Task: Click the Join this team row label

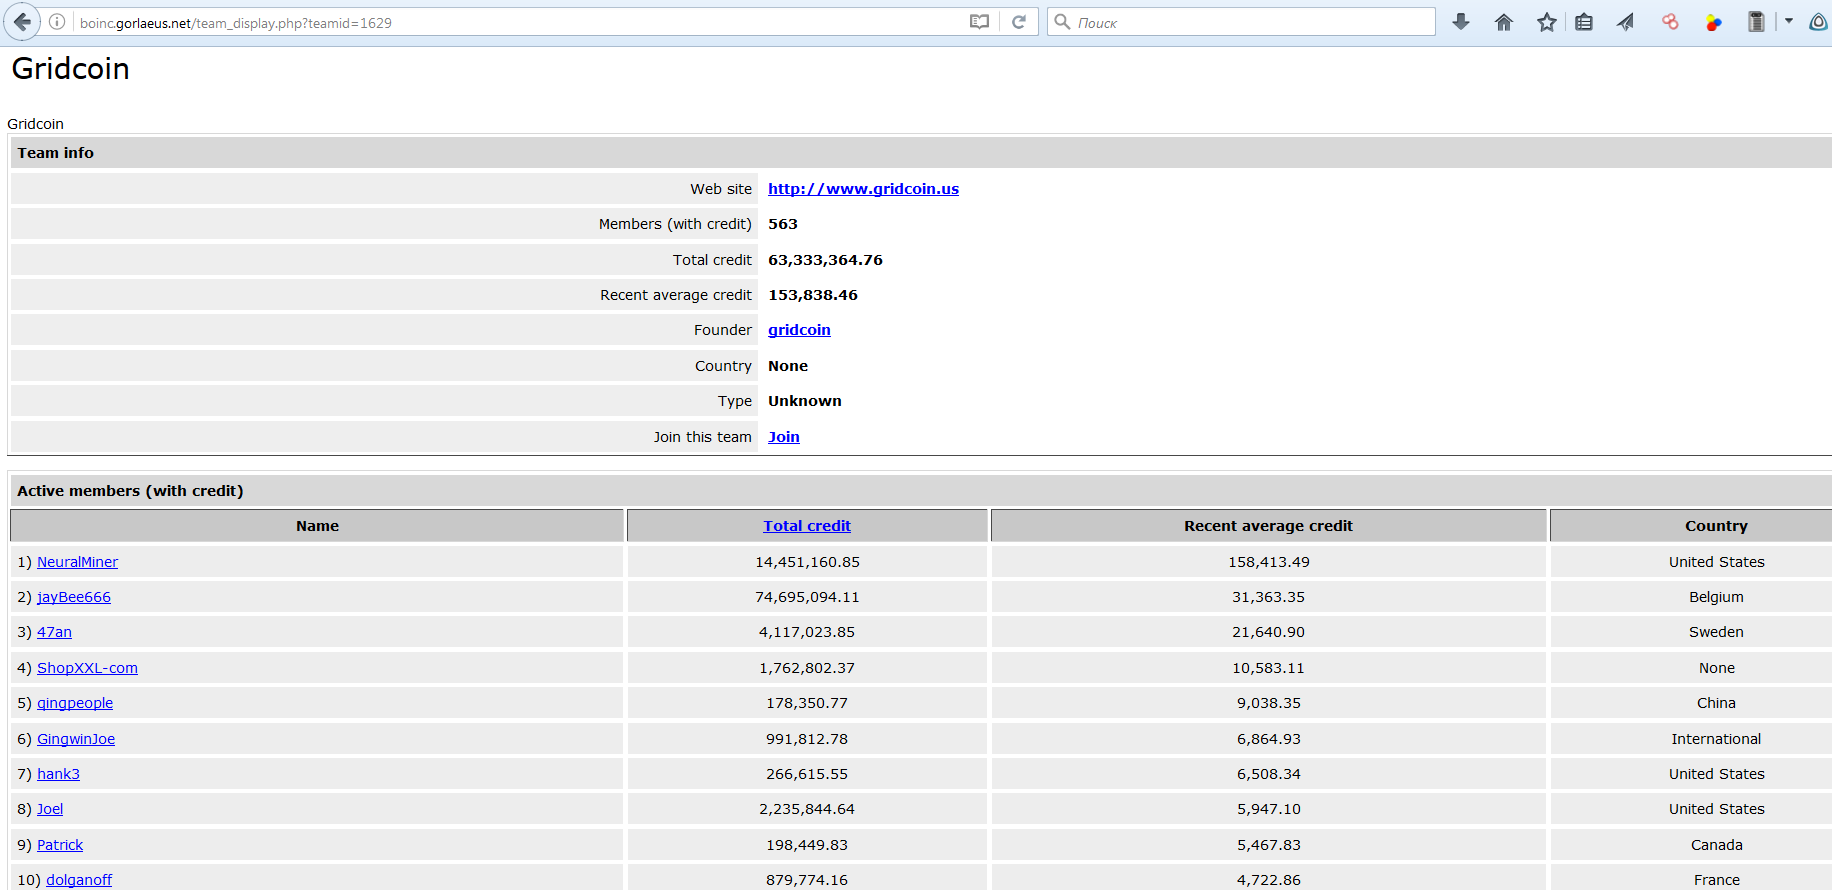Action: [x=703, y=437]
